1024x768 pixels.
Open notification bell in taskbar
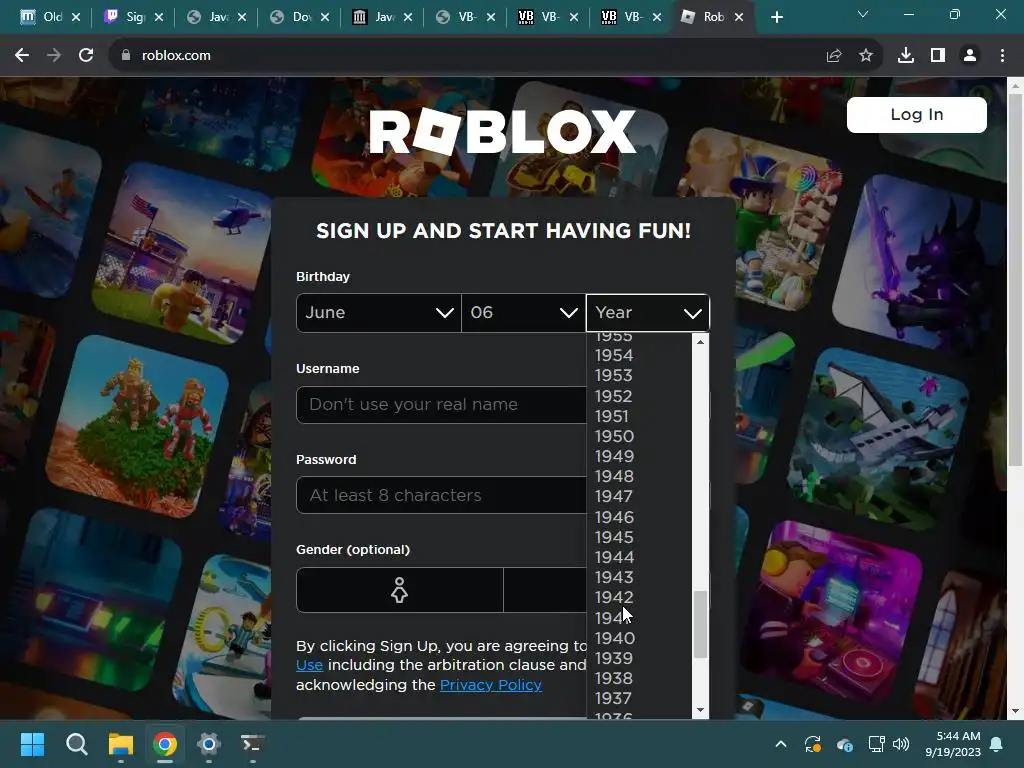(997, 744)
